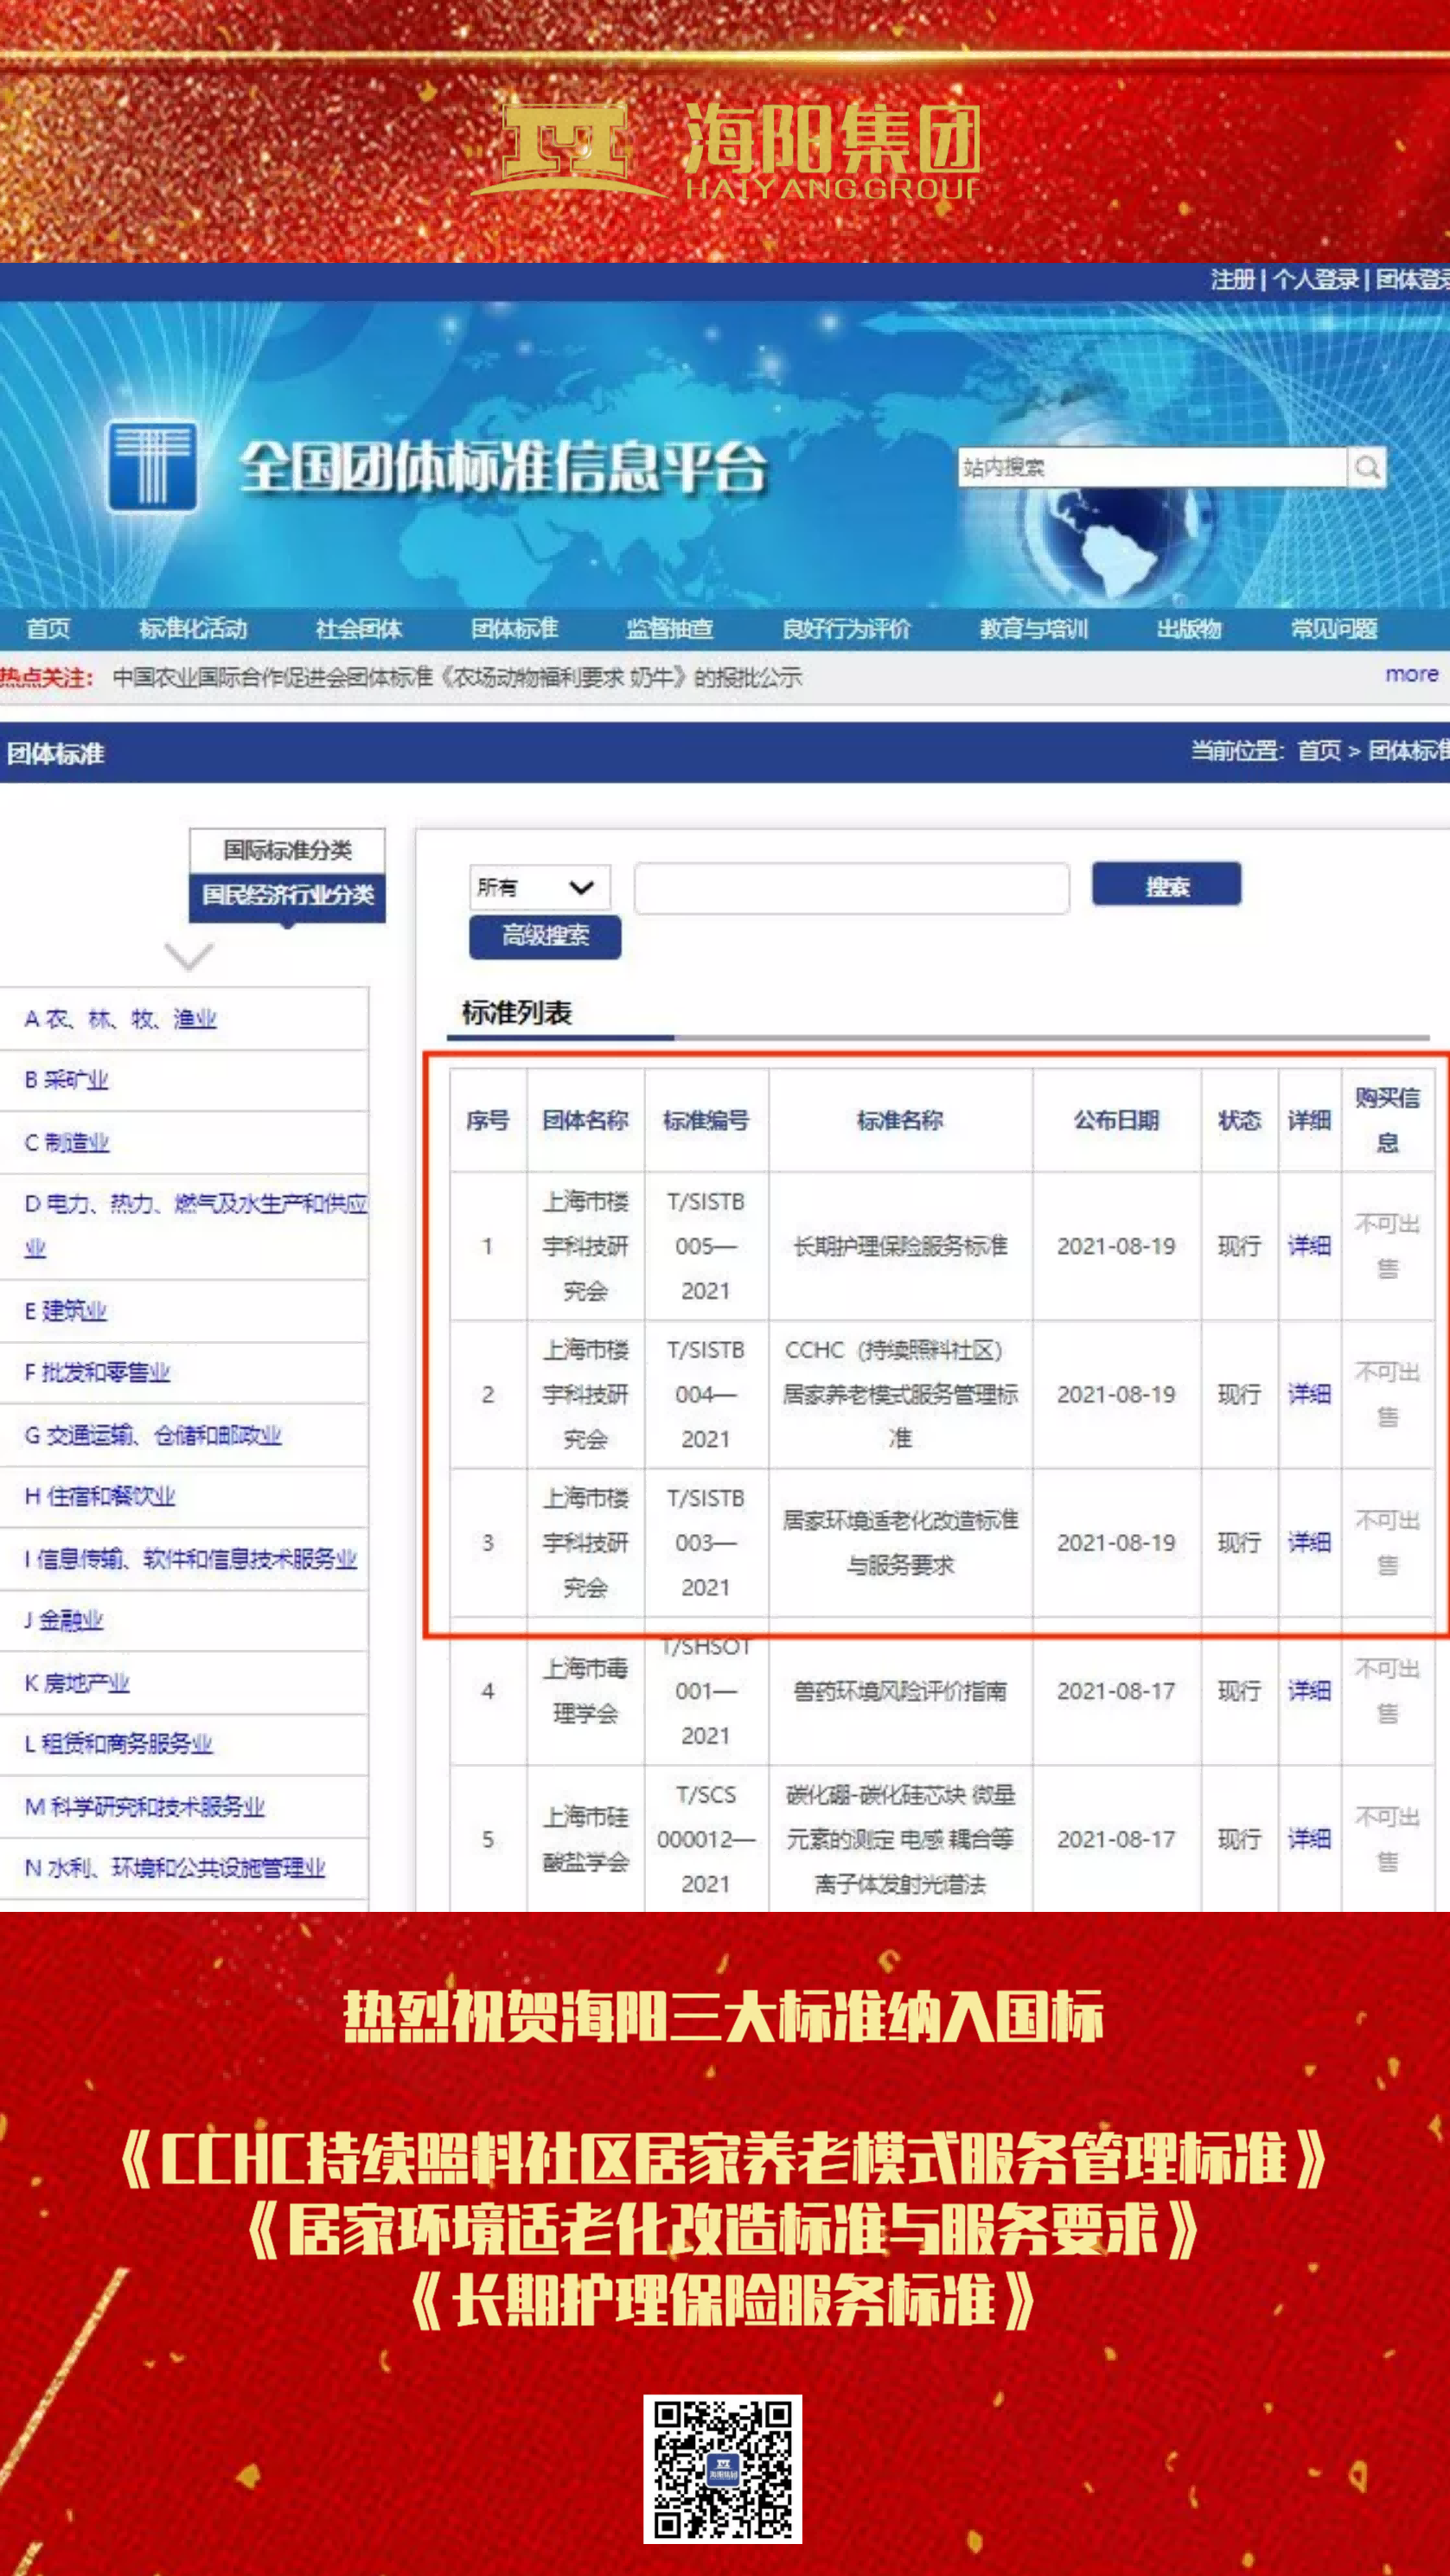Select category E 建筑业

[65, 1311]
